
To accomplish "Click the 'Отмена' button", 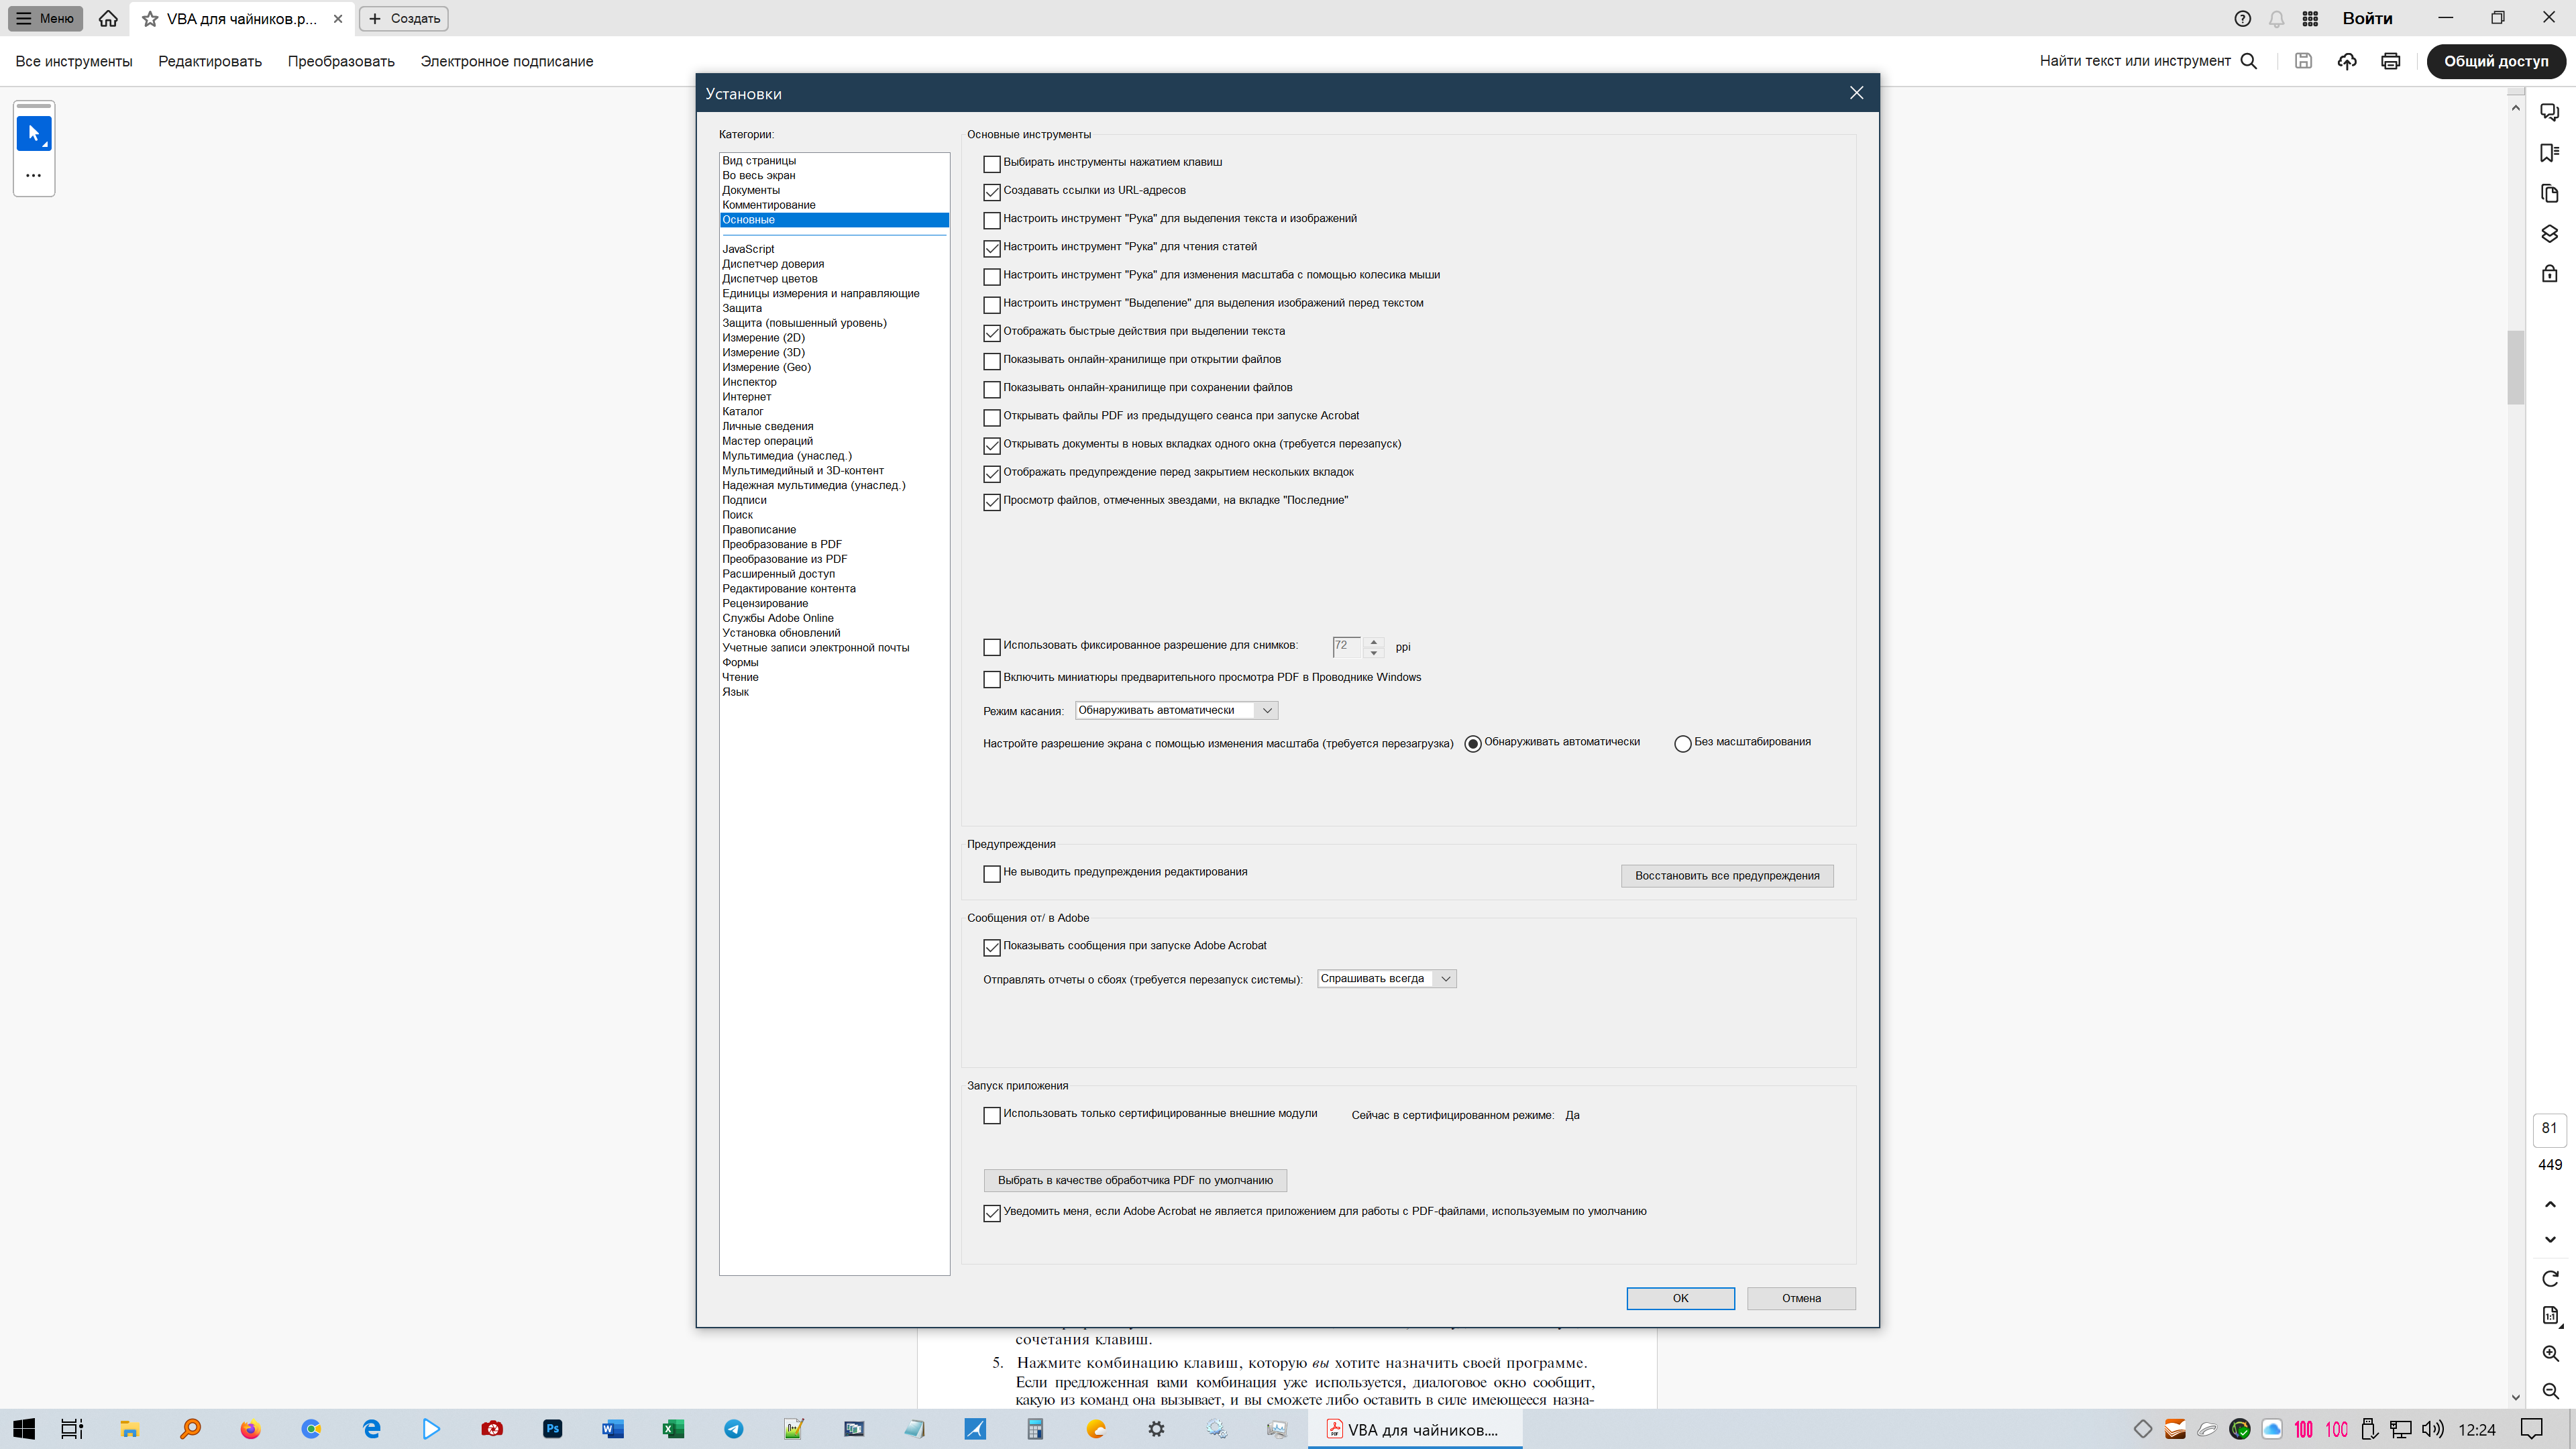I will (x=1801, y=1298).
